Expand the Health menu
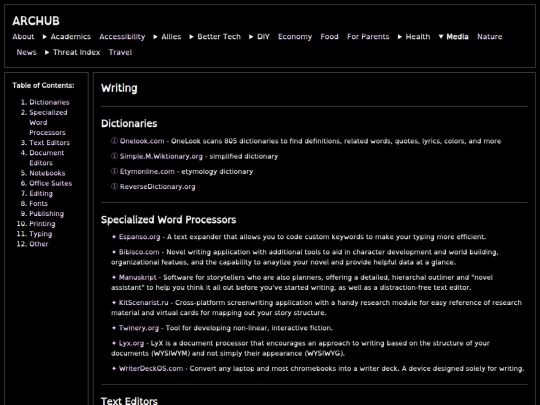The width and height of the screenshot is (540, 405). [414, 37]
